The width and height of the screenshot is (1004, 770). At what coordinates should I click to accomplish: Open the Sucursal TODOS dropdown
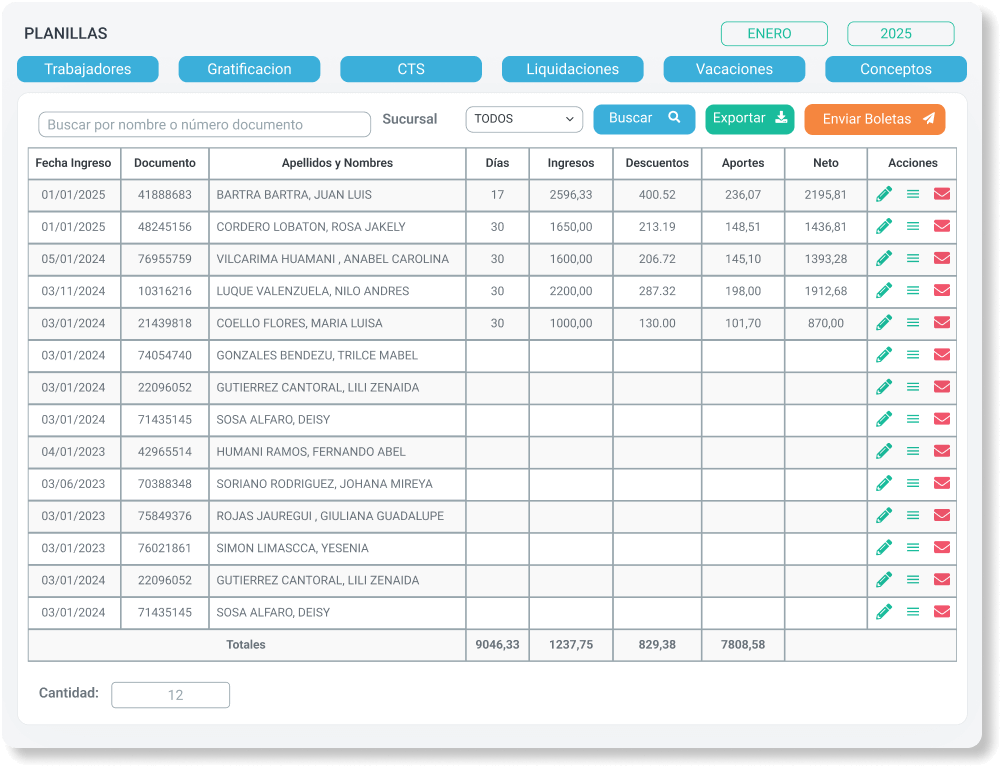coord(524,119)
